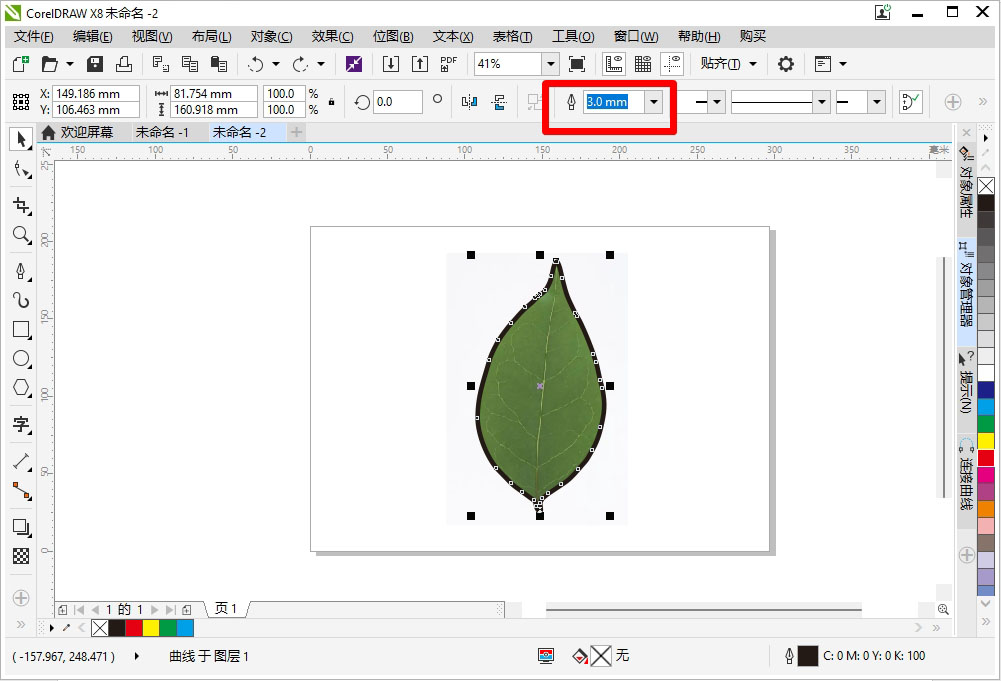Toggle the lock ratio padlock
Screen dimensions: 1001x681
[x=331, y=101]
